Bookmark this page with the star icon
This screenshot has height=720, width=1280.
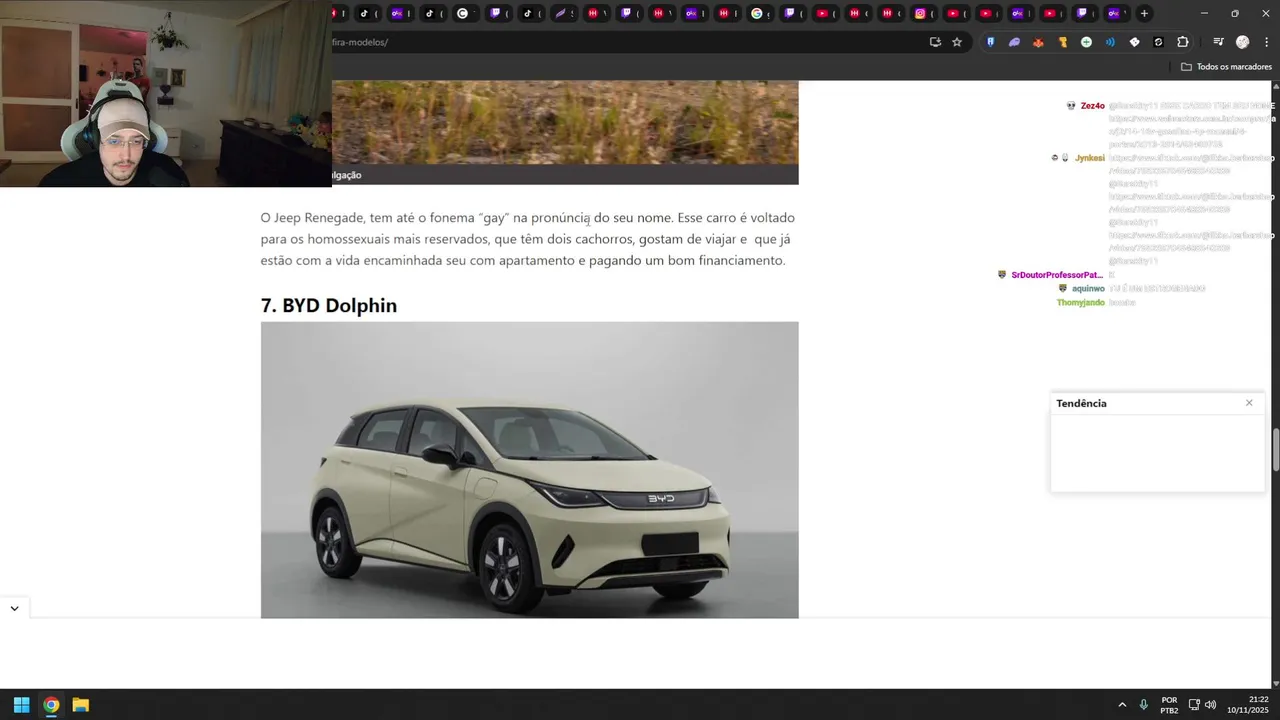click(957, 42)
